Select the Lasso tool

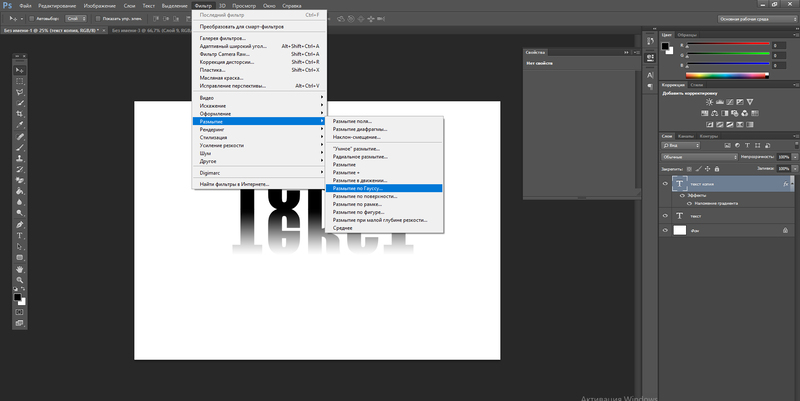18,92
